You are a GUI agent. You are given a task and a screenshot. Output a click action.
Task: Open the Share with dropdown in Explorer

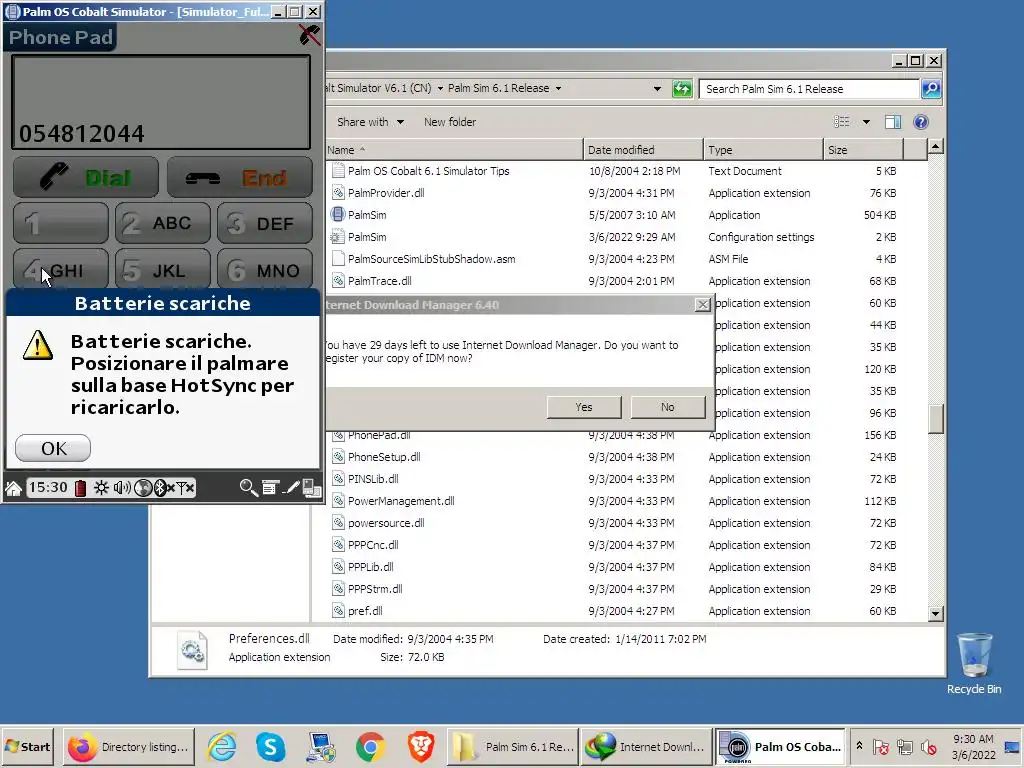point(370,122)
